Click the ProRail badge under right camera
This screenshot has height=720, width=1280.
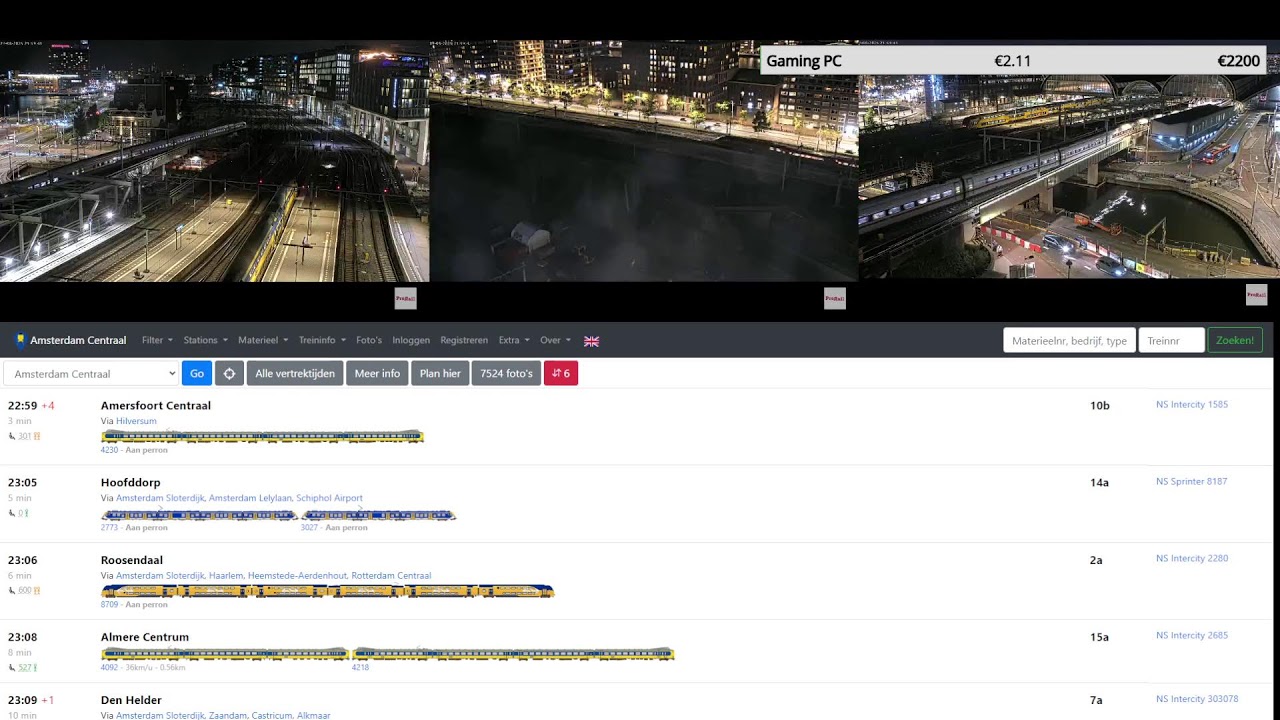1257,294
